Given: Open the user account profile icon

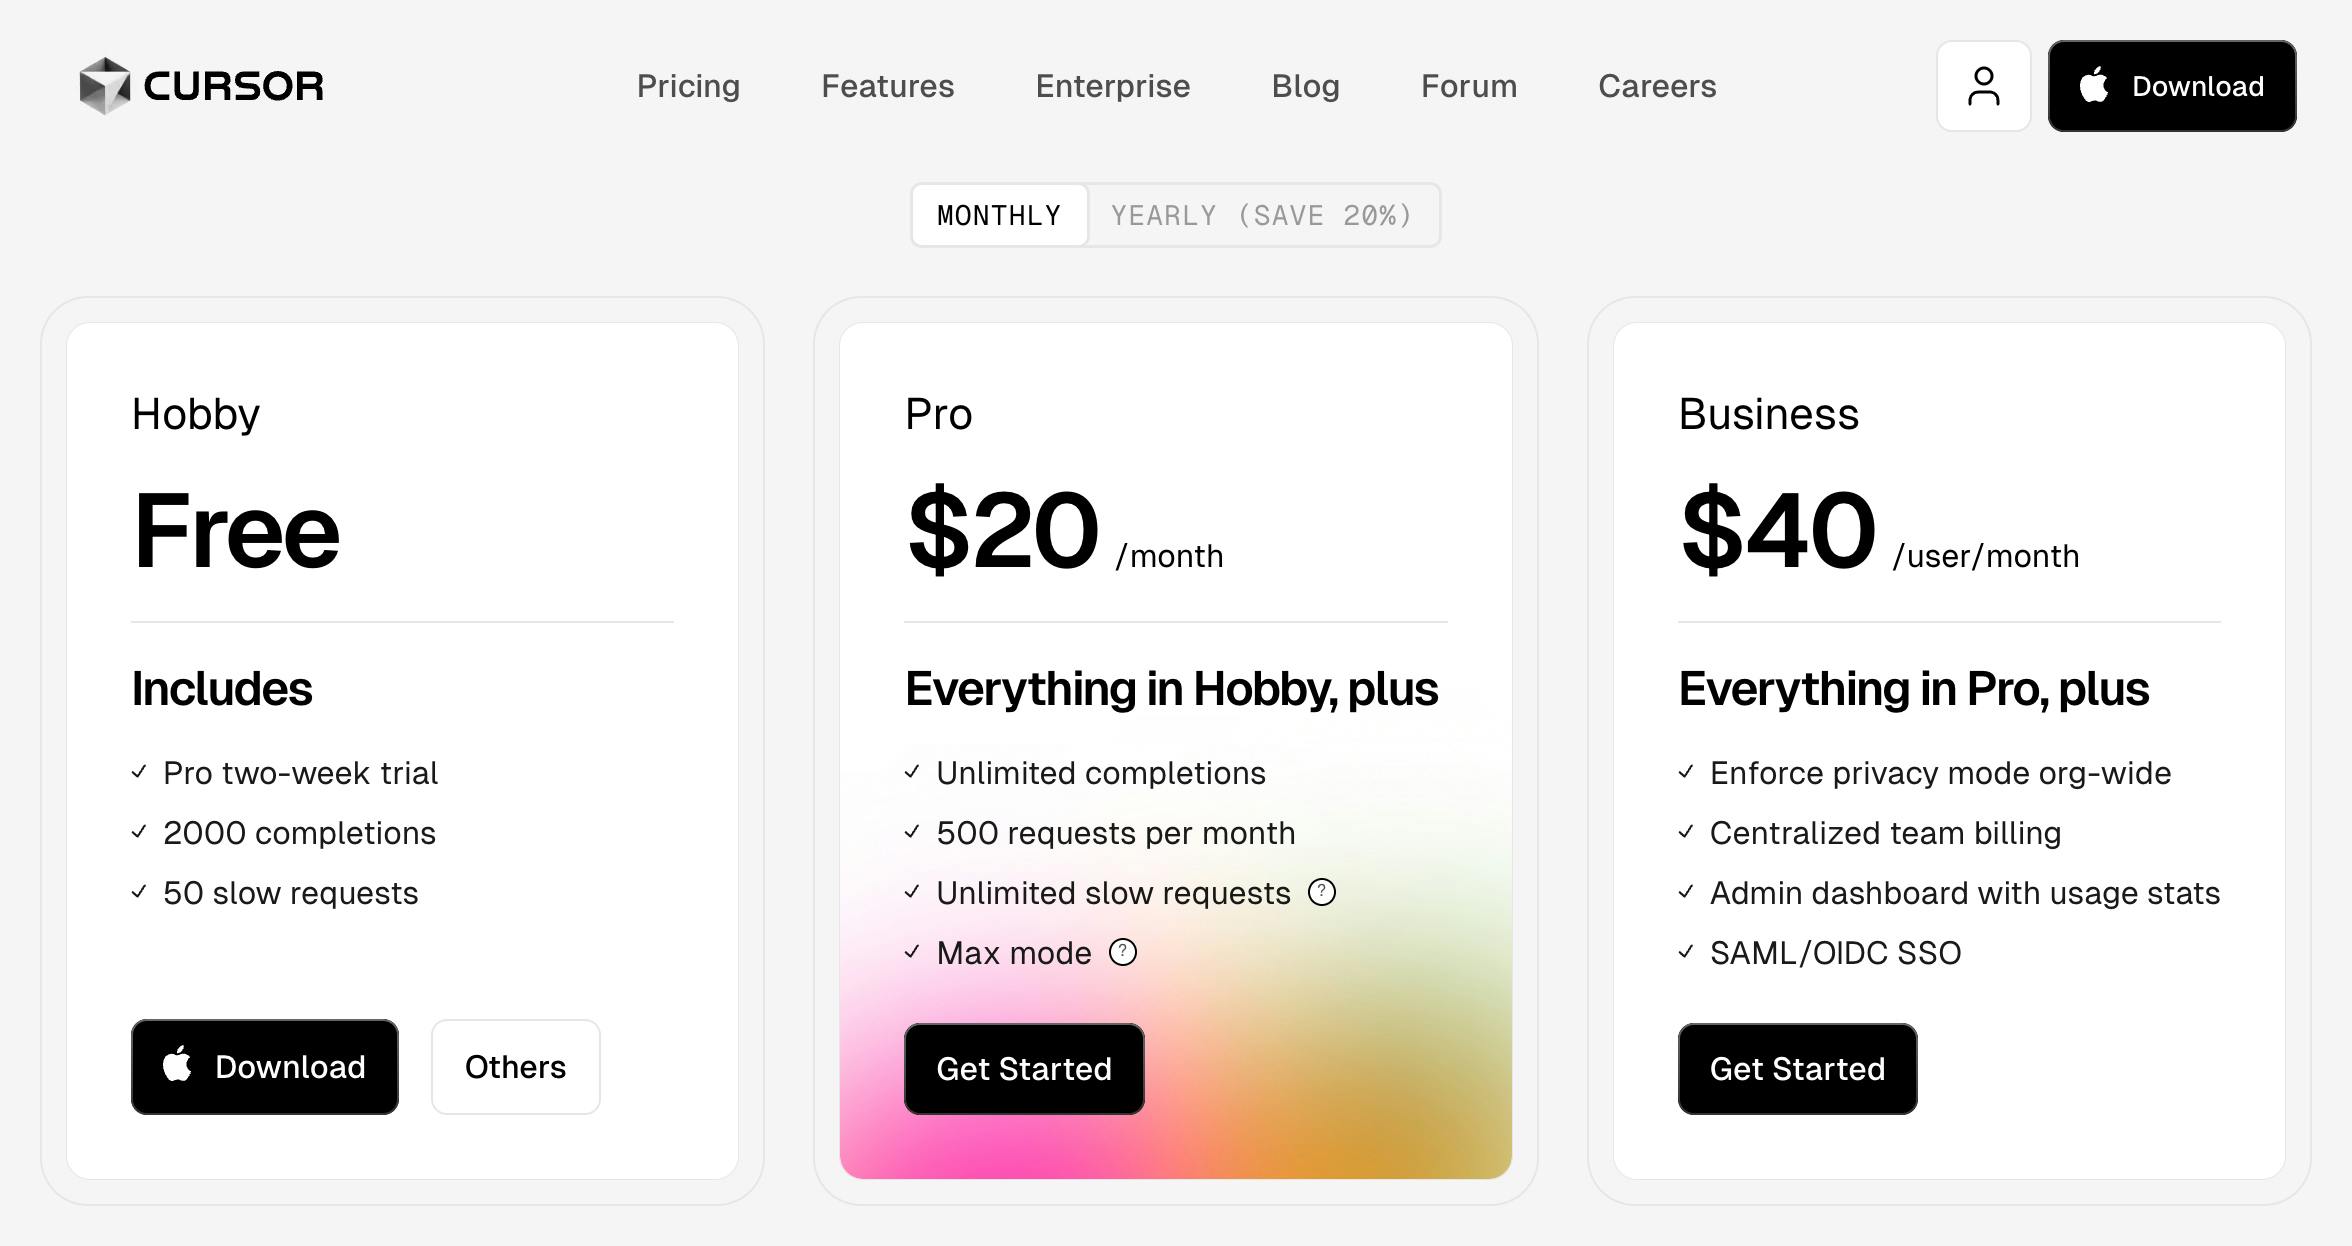Looking at the screenshot, I should pyautogui.click(x=1983, y=86).
